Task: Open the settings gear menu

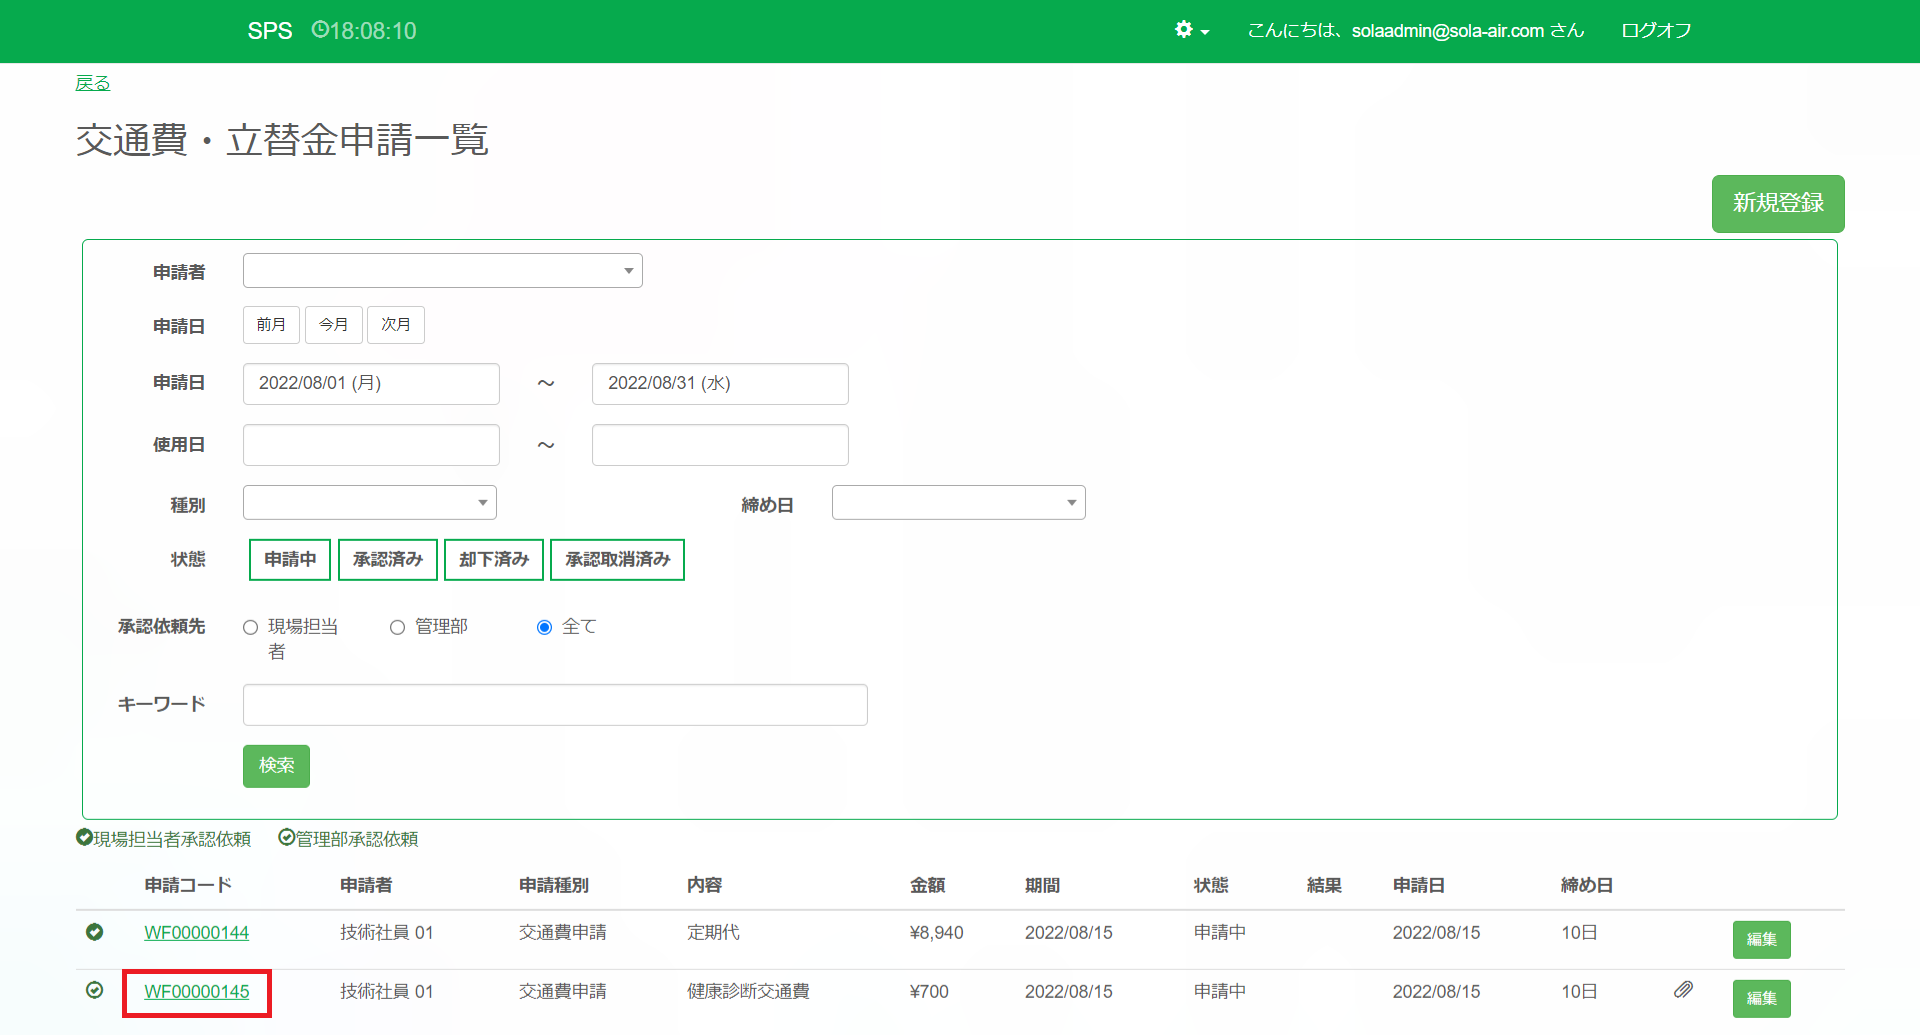Action: 1191,30
